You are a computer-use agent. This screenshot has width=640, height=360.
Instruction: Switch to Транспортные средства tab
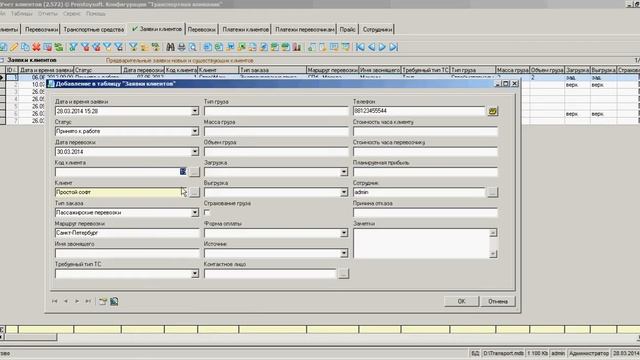pos(93,29)
